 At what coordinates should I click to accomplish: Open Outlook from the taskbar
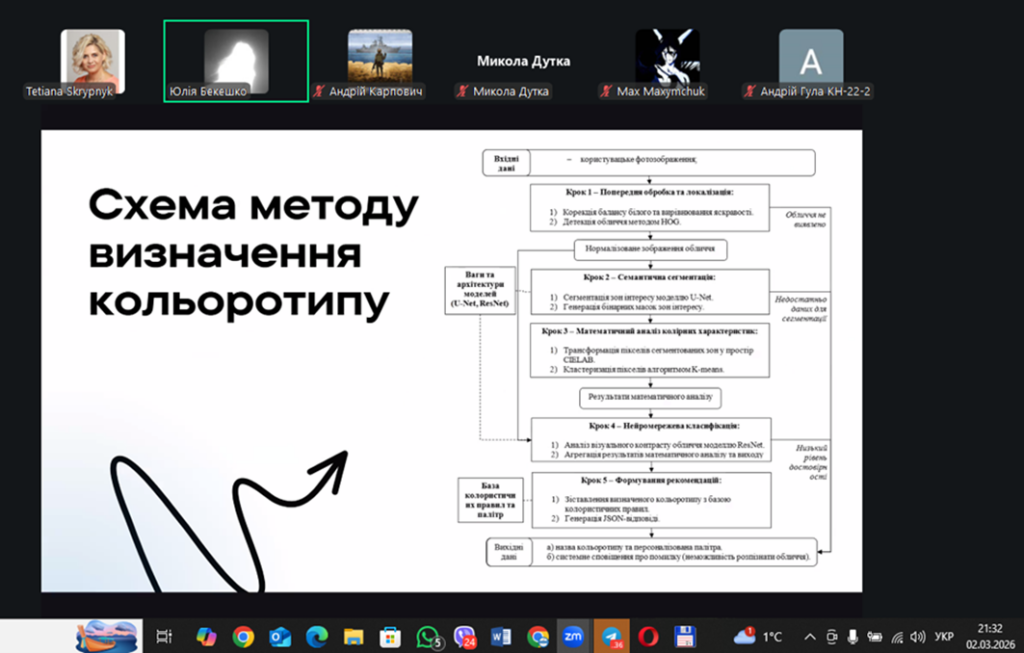click(280, 636)
